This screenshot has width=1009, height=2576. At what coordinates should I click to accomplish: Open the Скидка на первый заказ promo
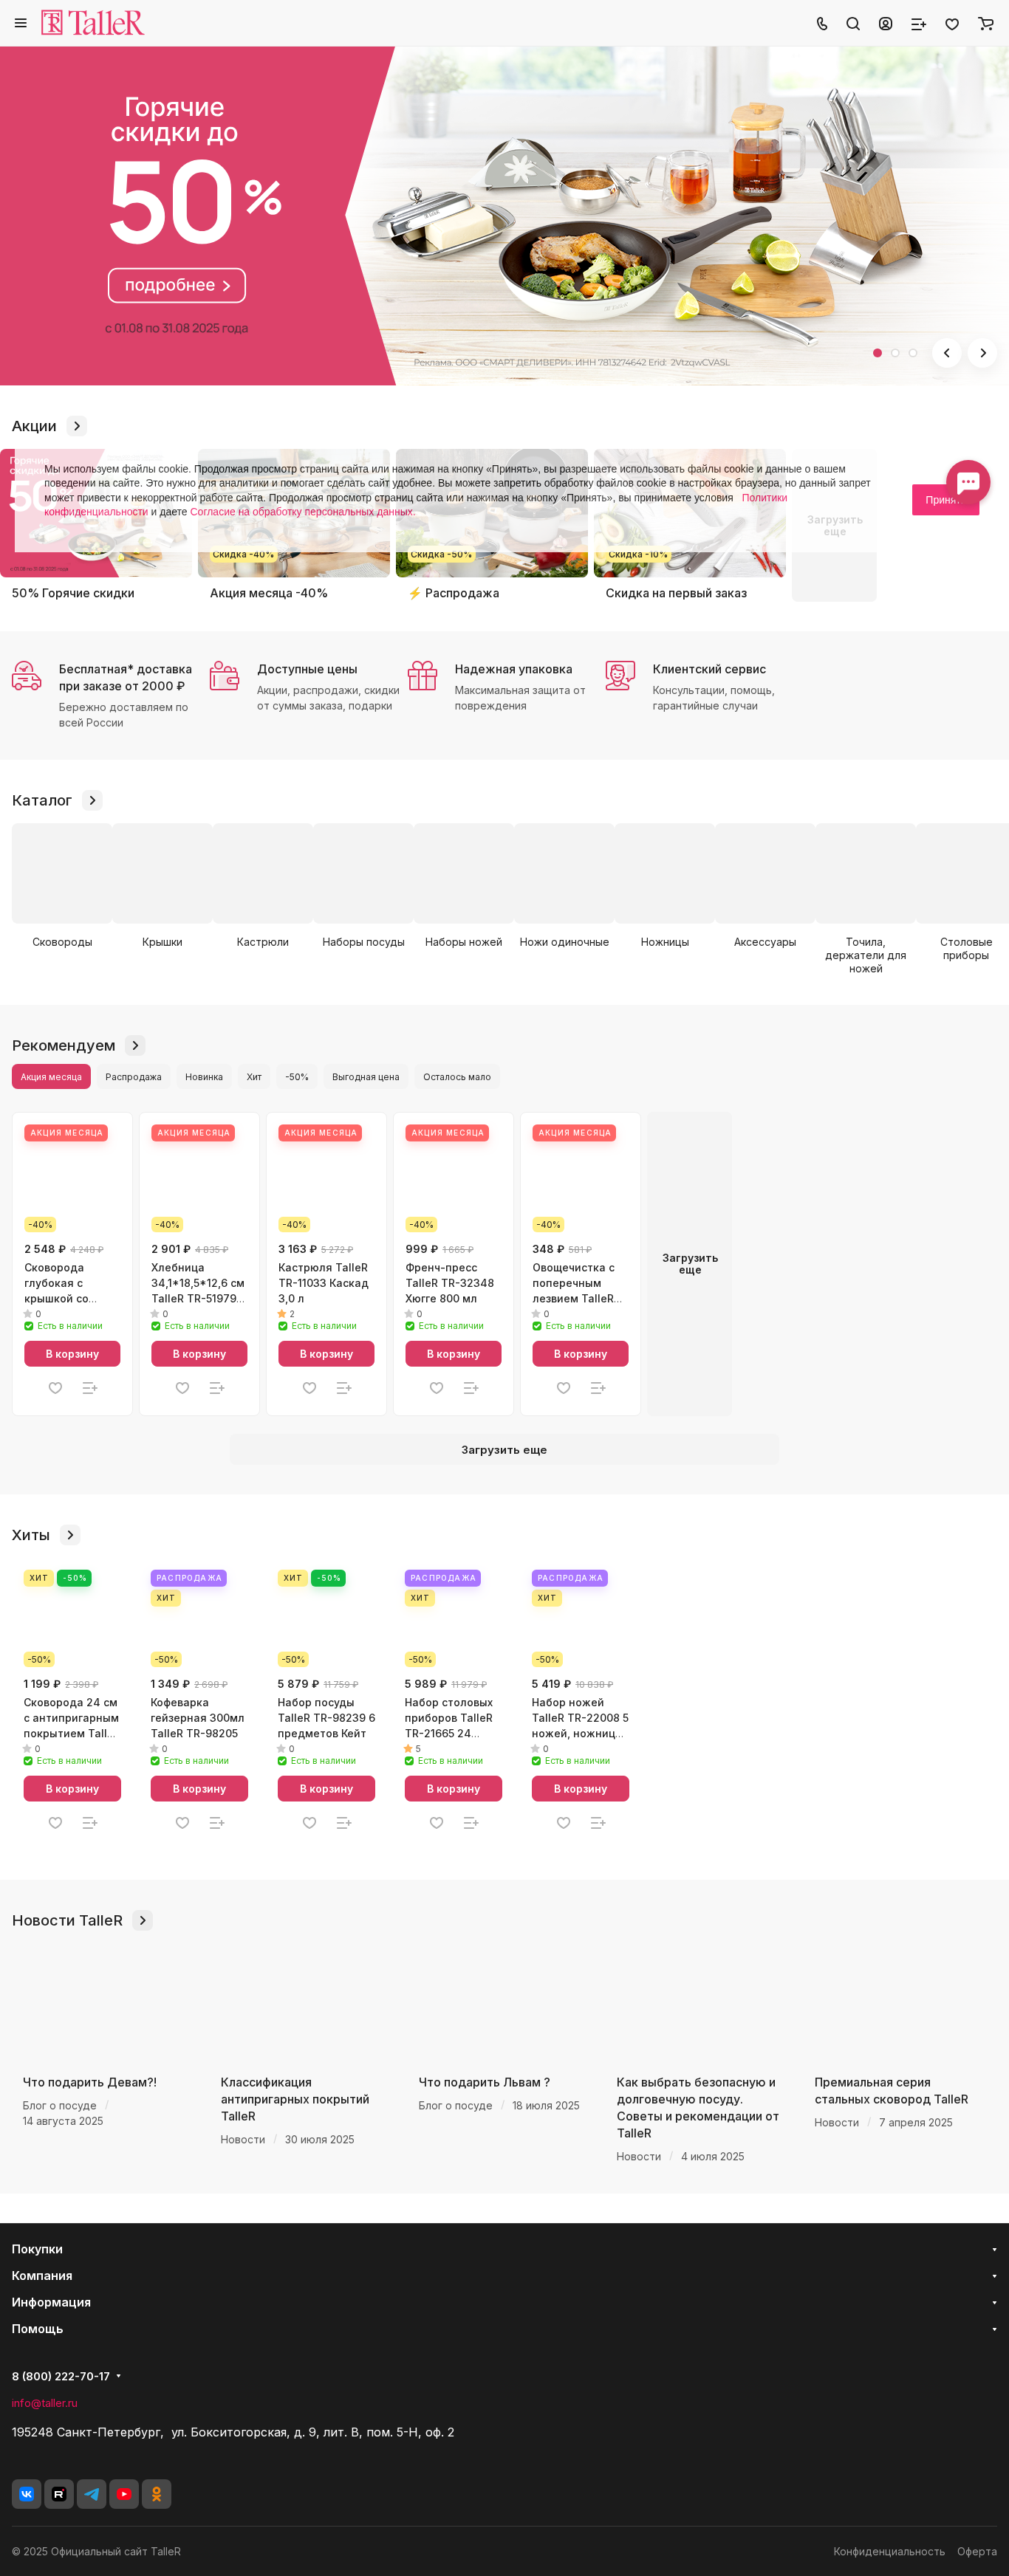[x=689, y=524]
